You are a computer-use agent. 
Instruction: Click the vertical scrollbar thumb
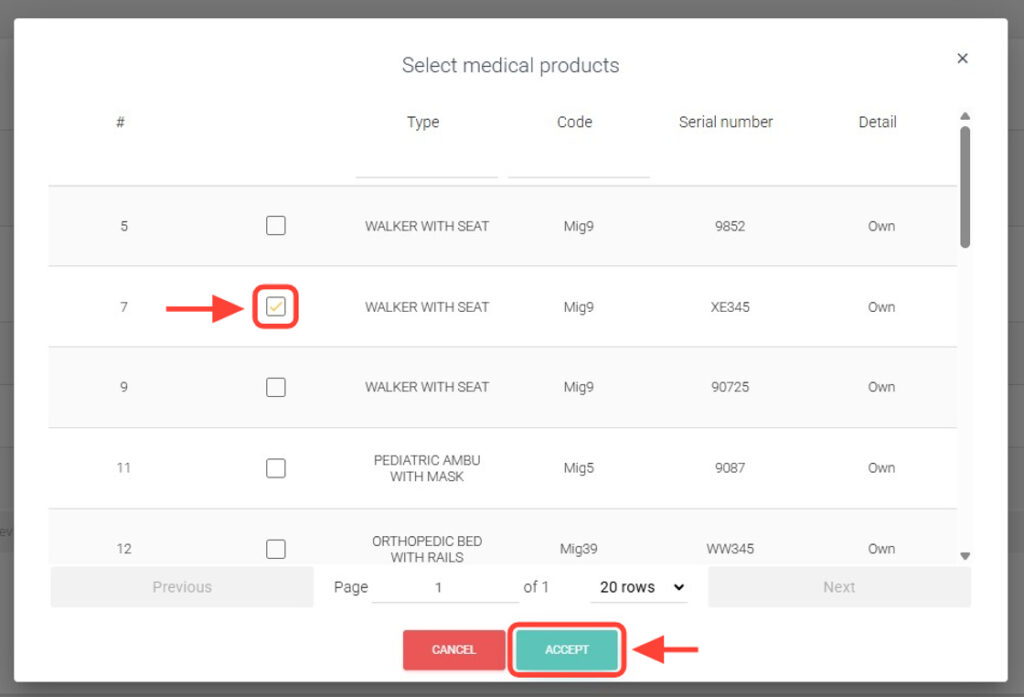965,185
